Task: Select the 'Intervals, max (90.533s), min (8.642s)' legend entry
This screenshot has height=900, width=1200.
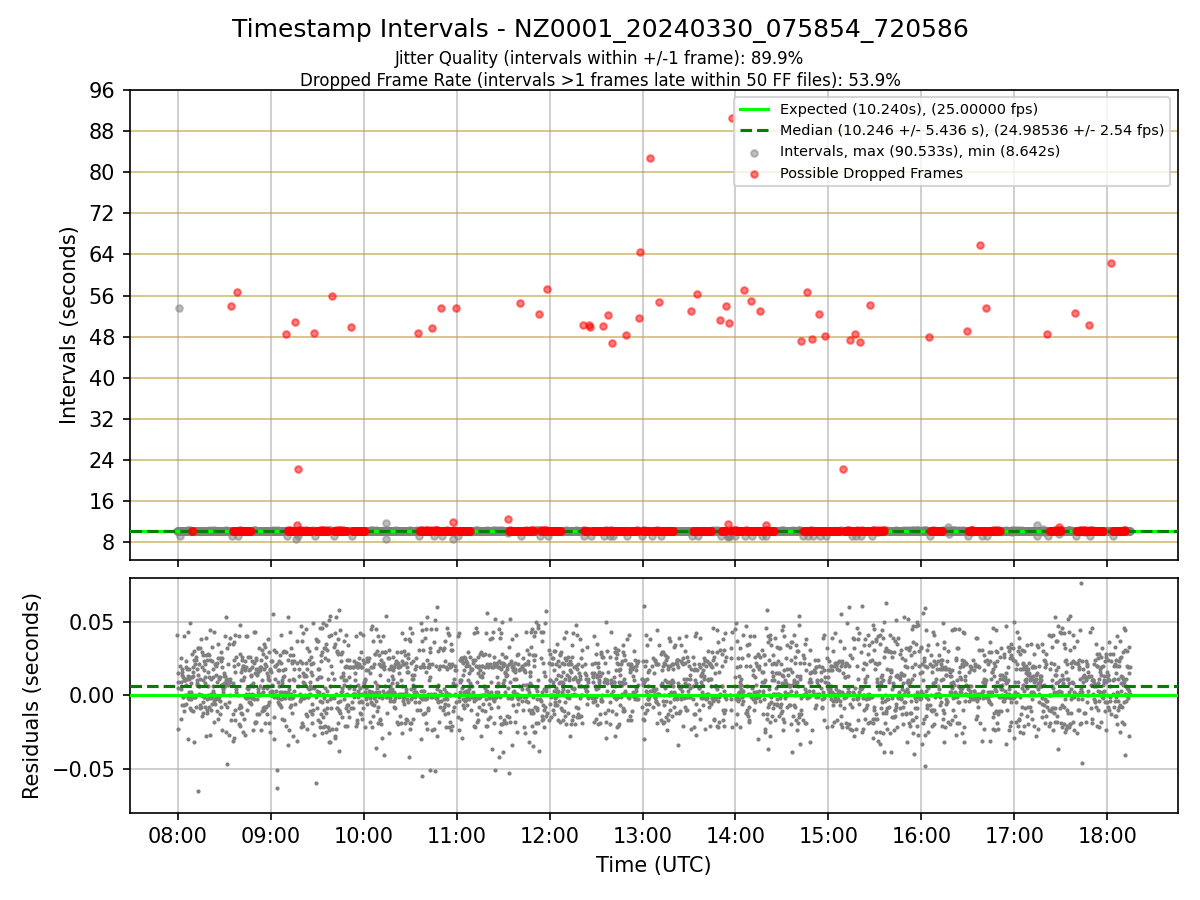Action: 920,151
